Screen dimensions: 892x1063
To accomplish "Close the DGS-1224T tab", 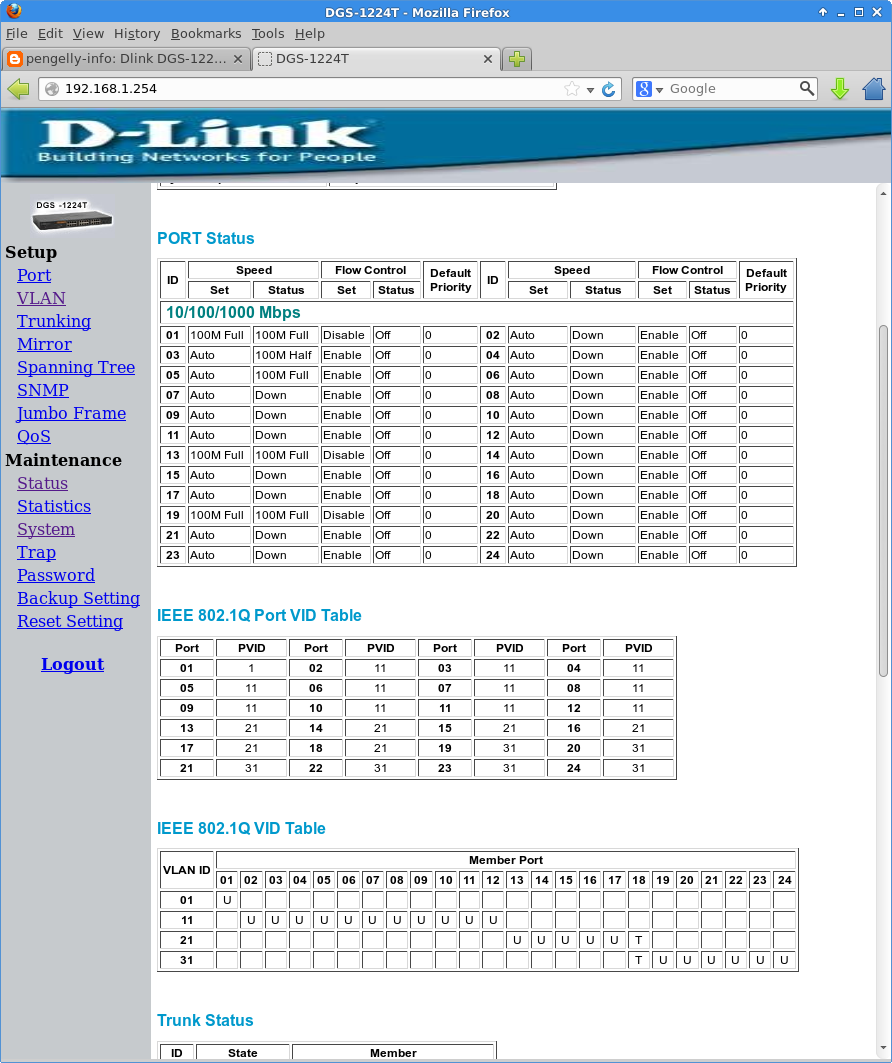I will [x=487, y=59].
